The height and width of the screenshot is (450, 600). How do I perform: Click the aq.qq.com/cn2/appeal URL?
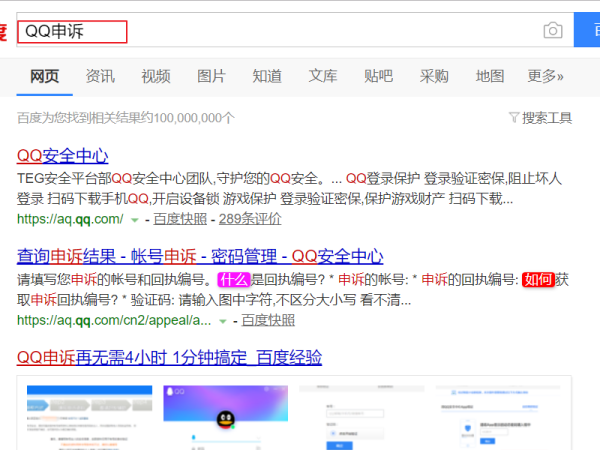(114, 321)
